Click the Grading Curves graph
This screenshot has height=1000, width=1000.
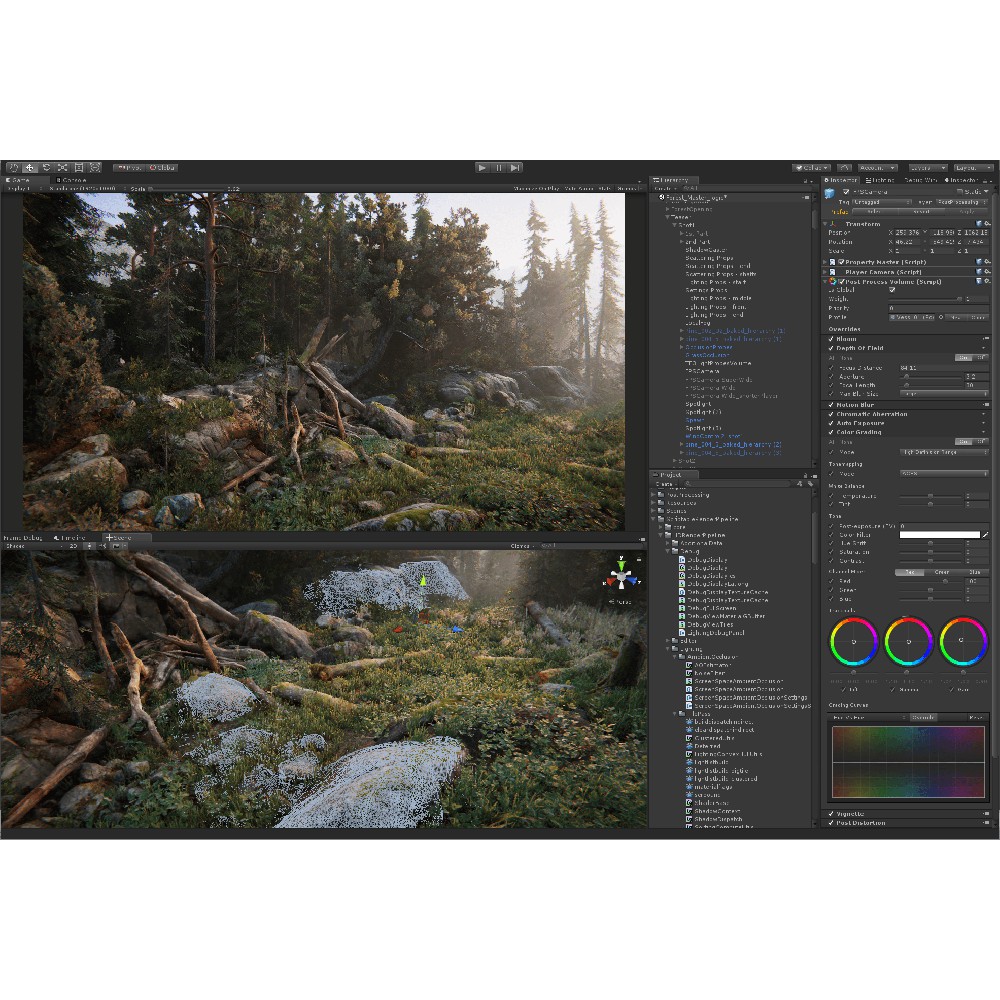click(x=908, y=762)
